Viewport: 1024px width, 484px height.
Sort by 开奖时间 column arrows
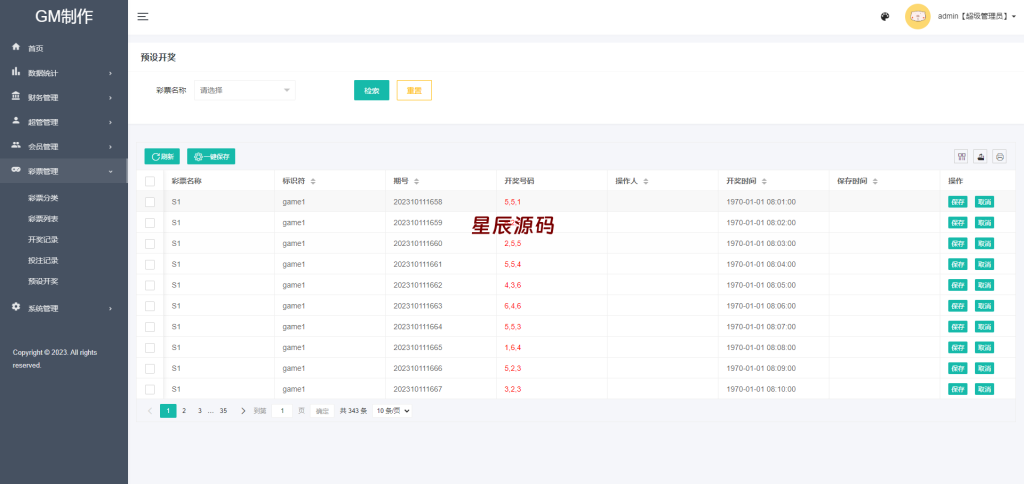(764, 181)
